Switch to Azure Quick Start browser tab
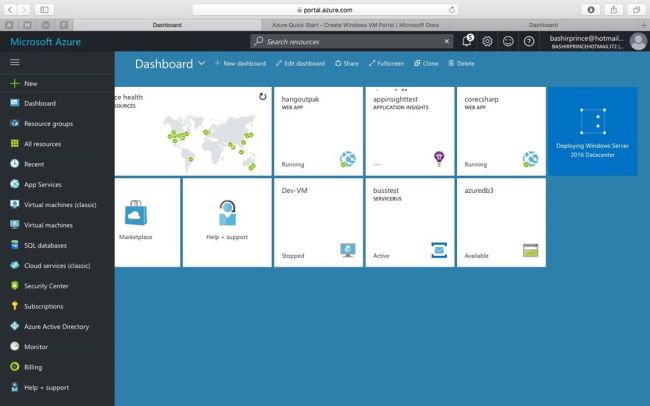The width and height of the screenshot is (650, 406). (355, 25)
